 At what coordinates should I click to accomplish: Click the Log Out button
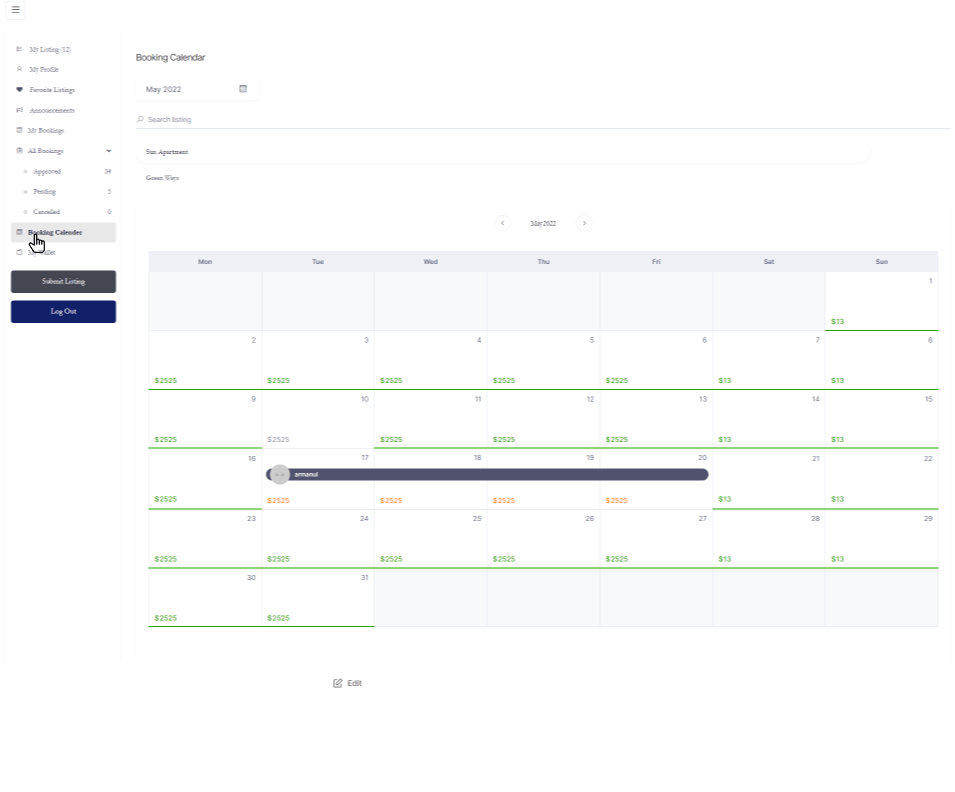pyautogui.click(x=63, y=312)
